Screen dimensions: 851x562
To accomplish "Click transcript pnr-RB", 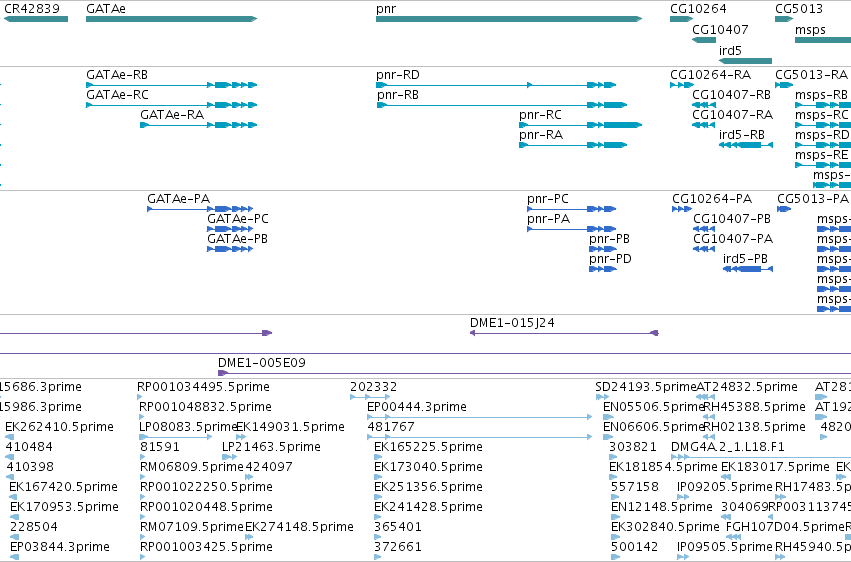I will (x=502, y=105).
